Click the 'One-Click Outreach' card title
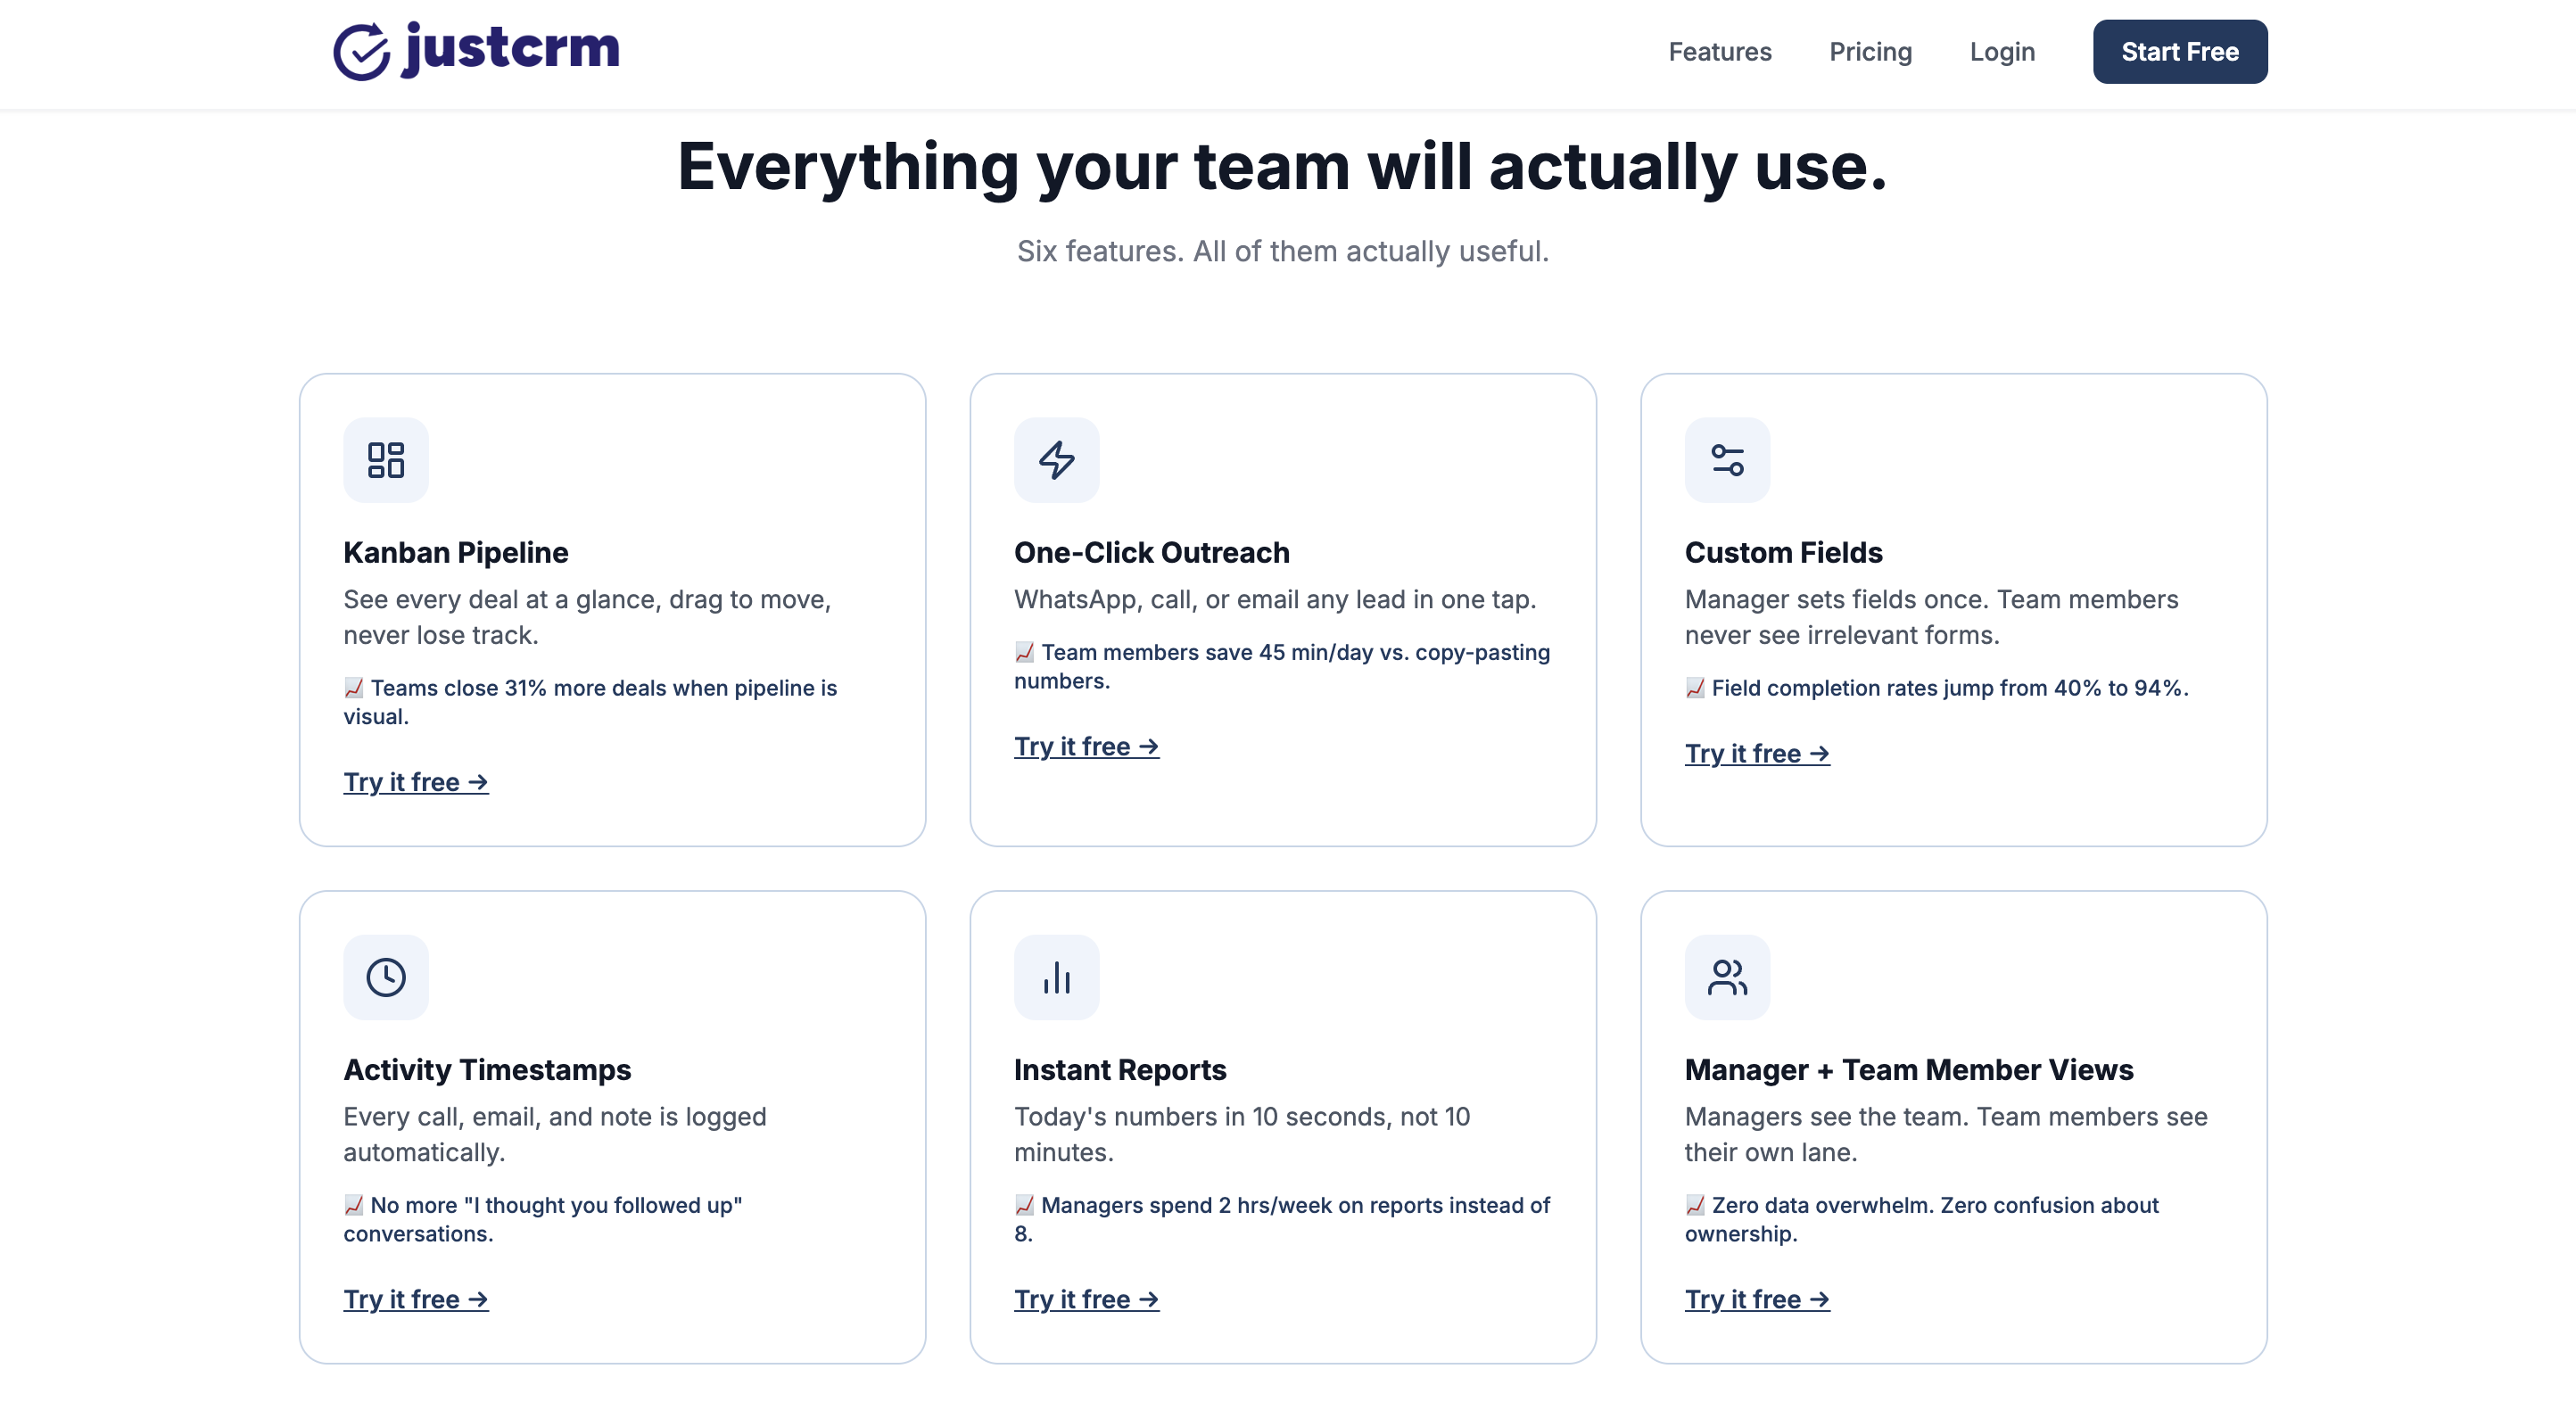The image size is (2576, 1402). [x=1152, y=552]
